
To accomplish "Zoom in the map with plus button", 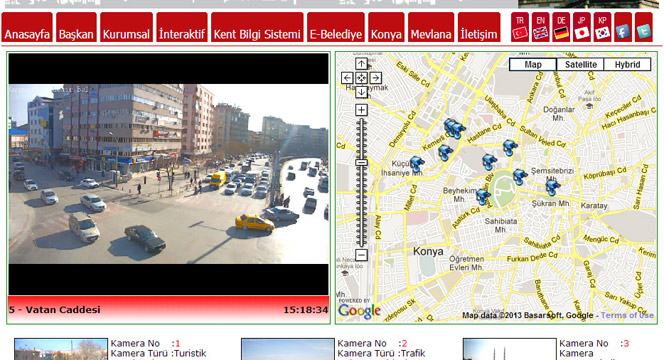I will (x=361, y=110).
